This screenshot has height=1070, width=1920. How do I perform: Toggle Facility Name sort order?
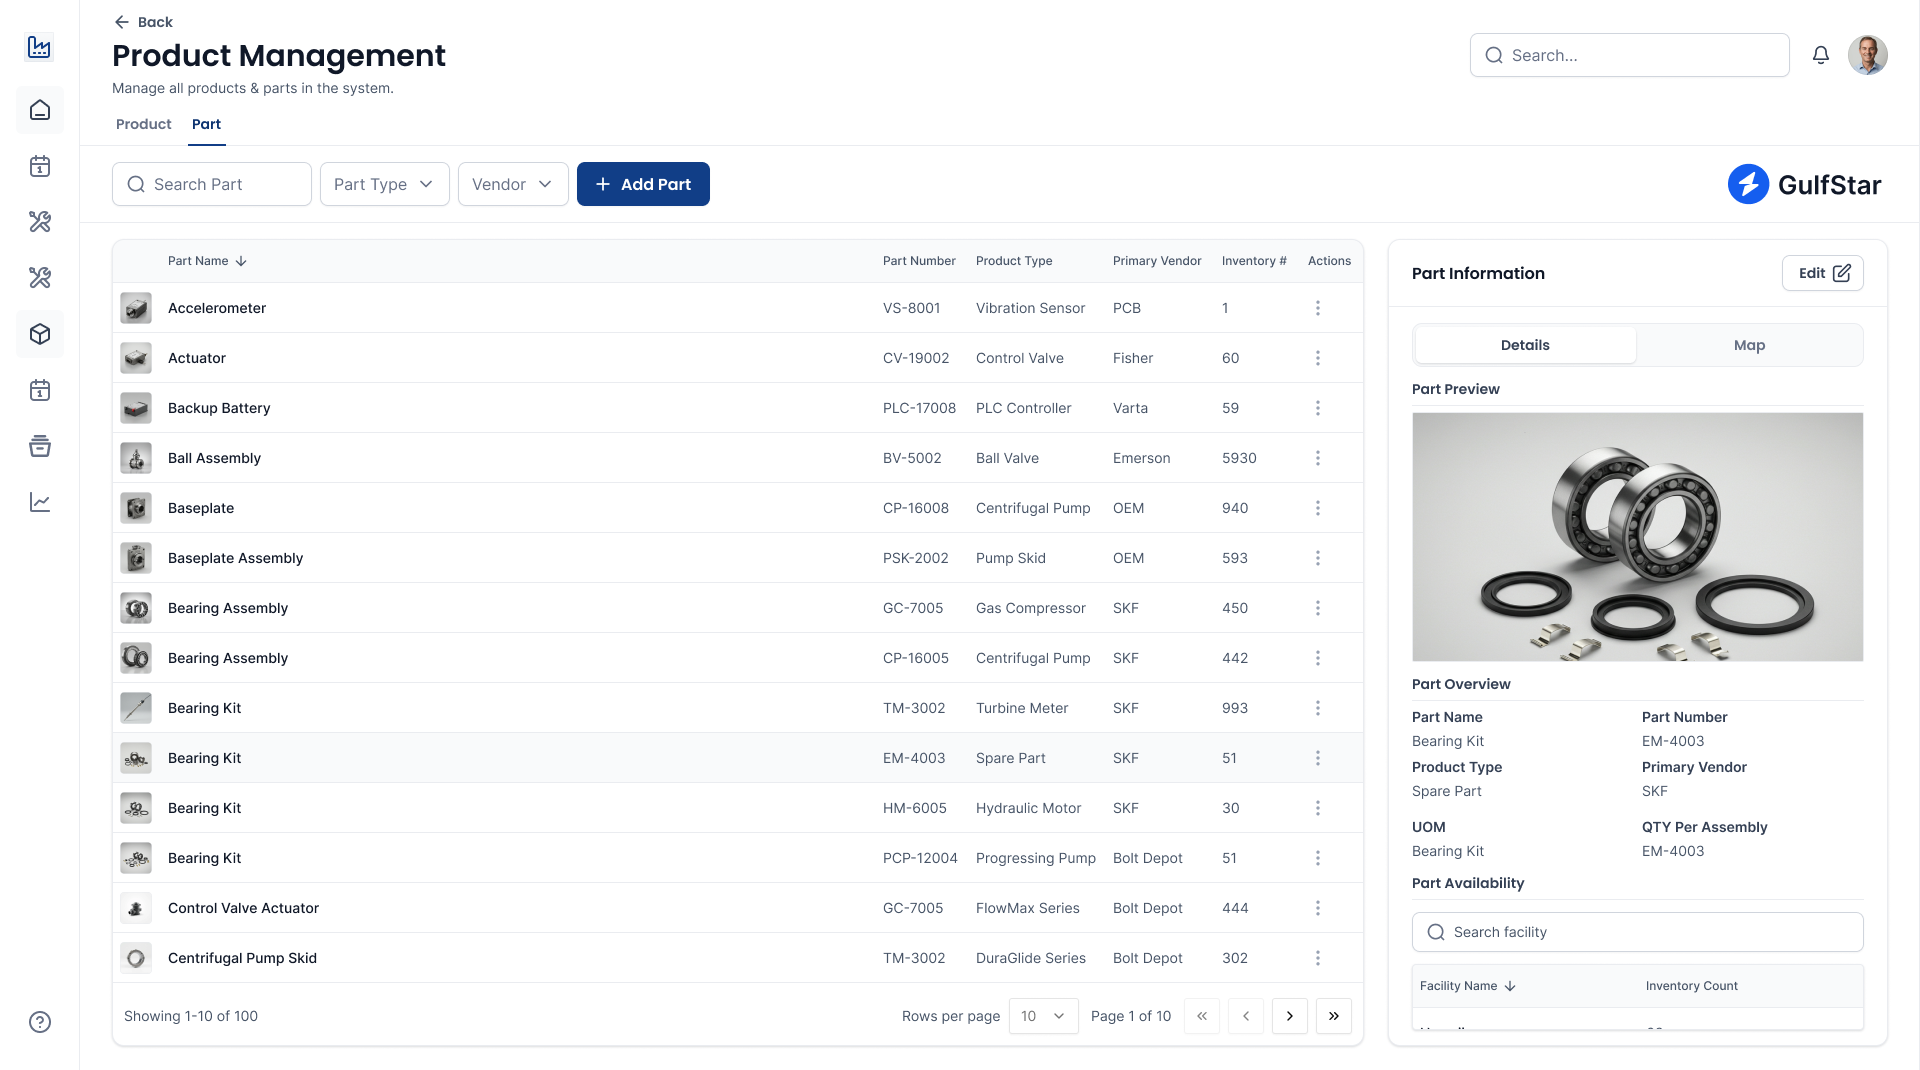(x=1510, y=986)
